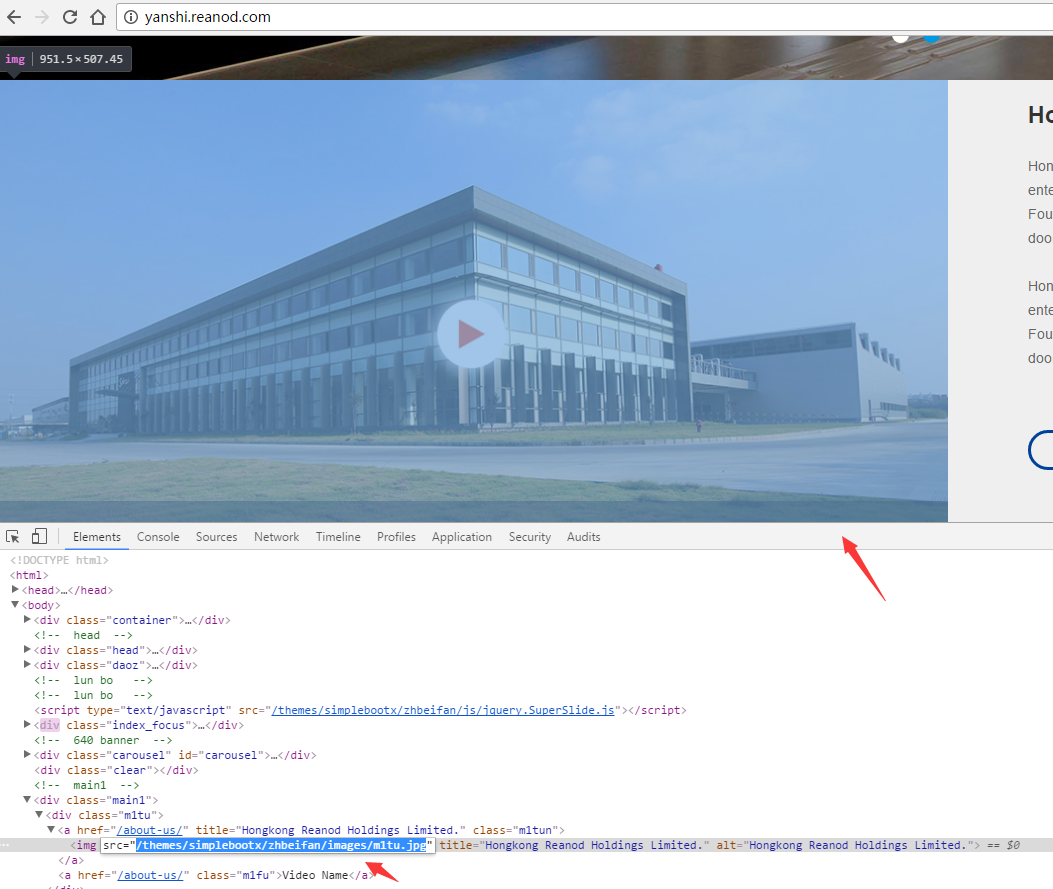Open the Timeline tab
This screenshot has height=889, width=1053.
[338, 536]
